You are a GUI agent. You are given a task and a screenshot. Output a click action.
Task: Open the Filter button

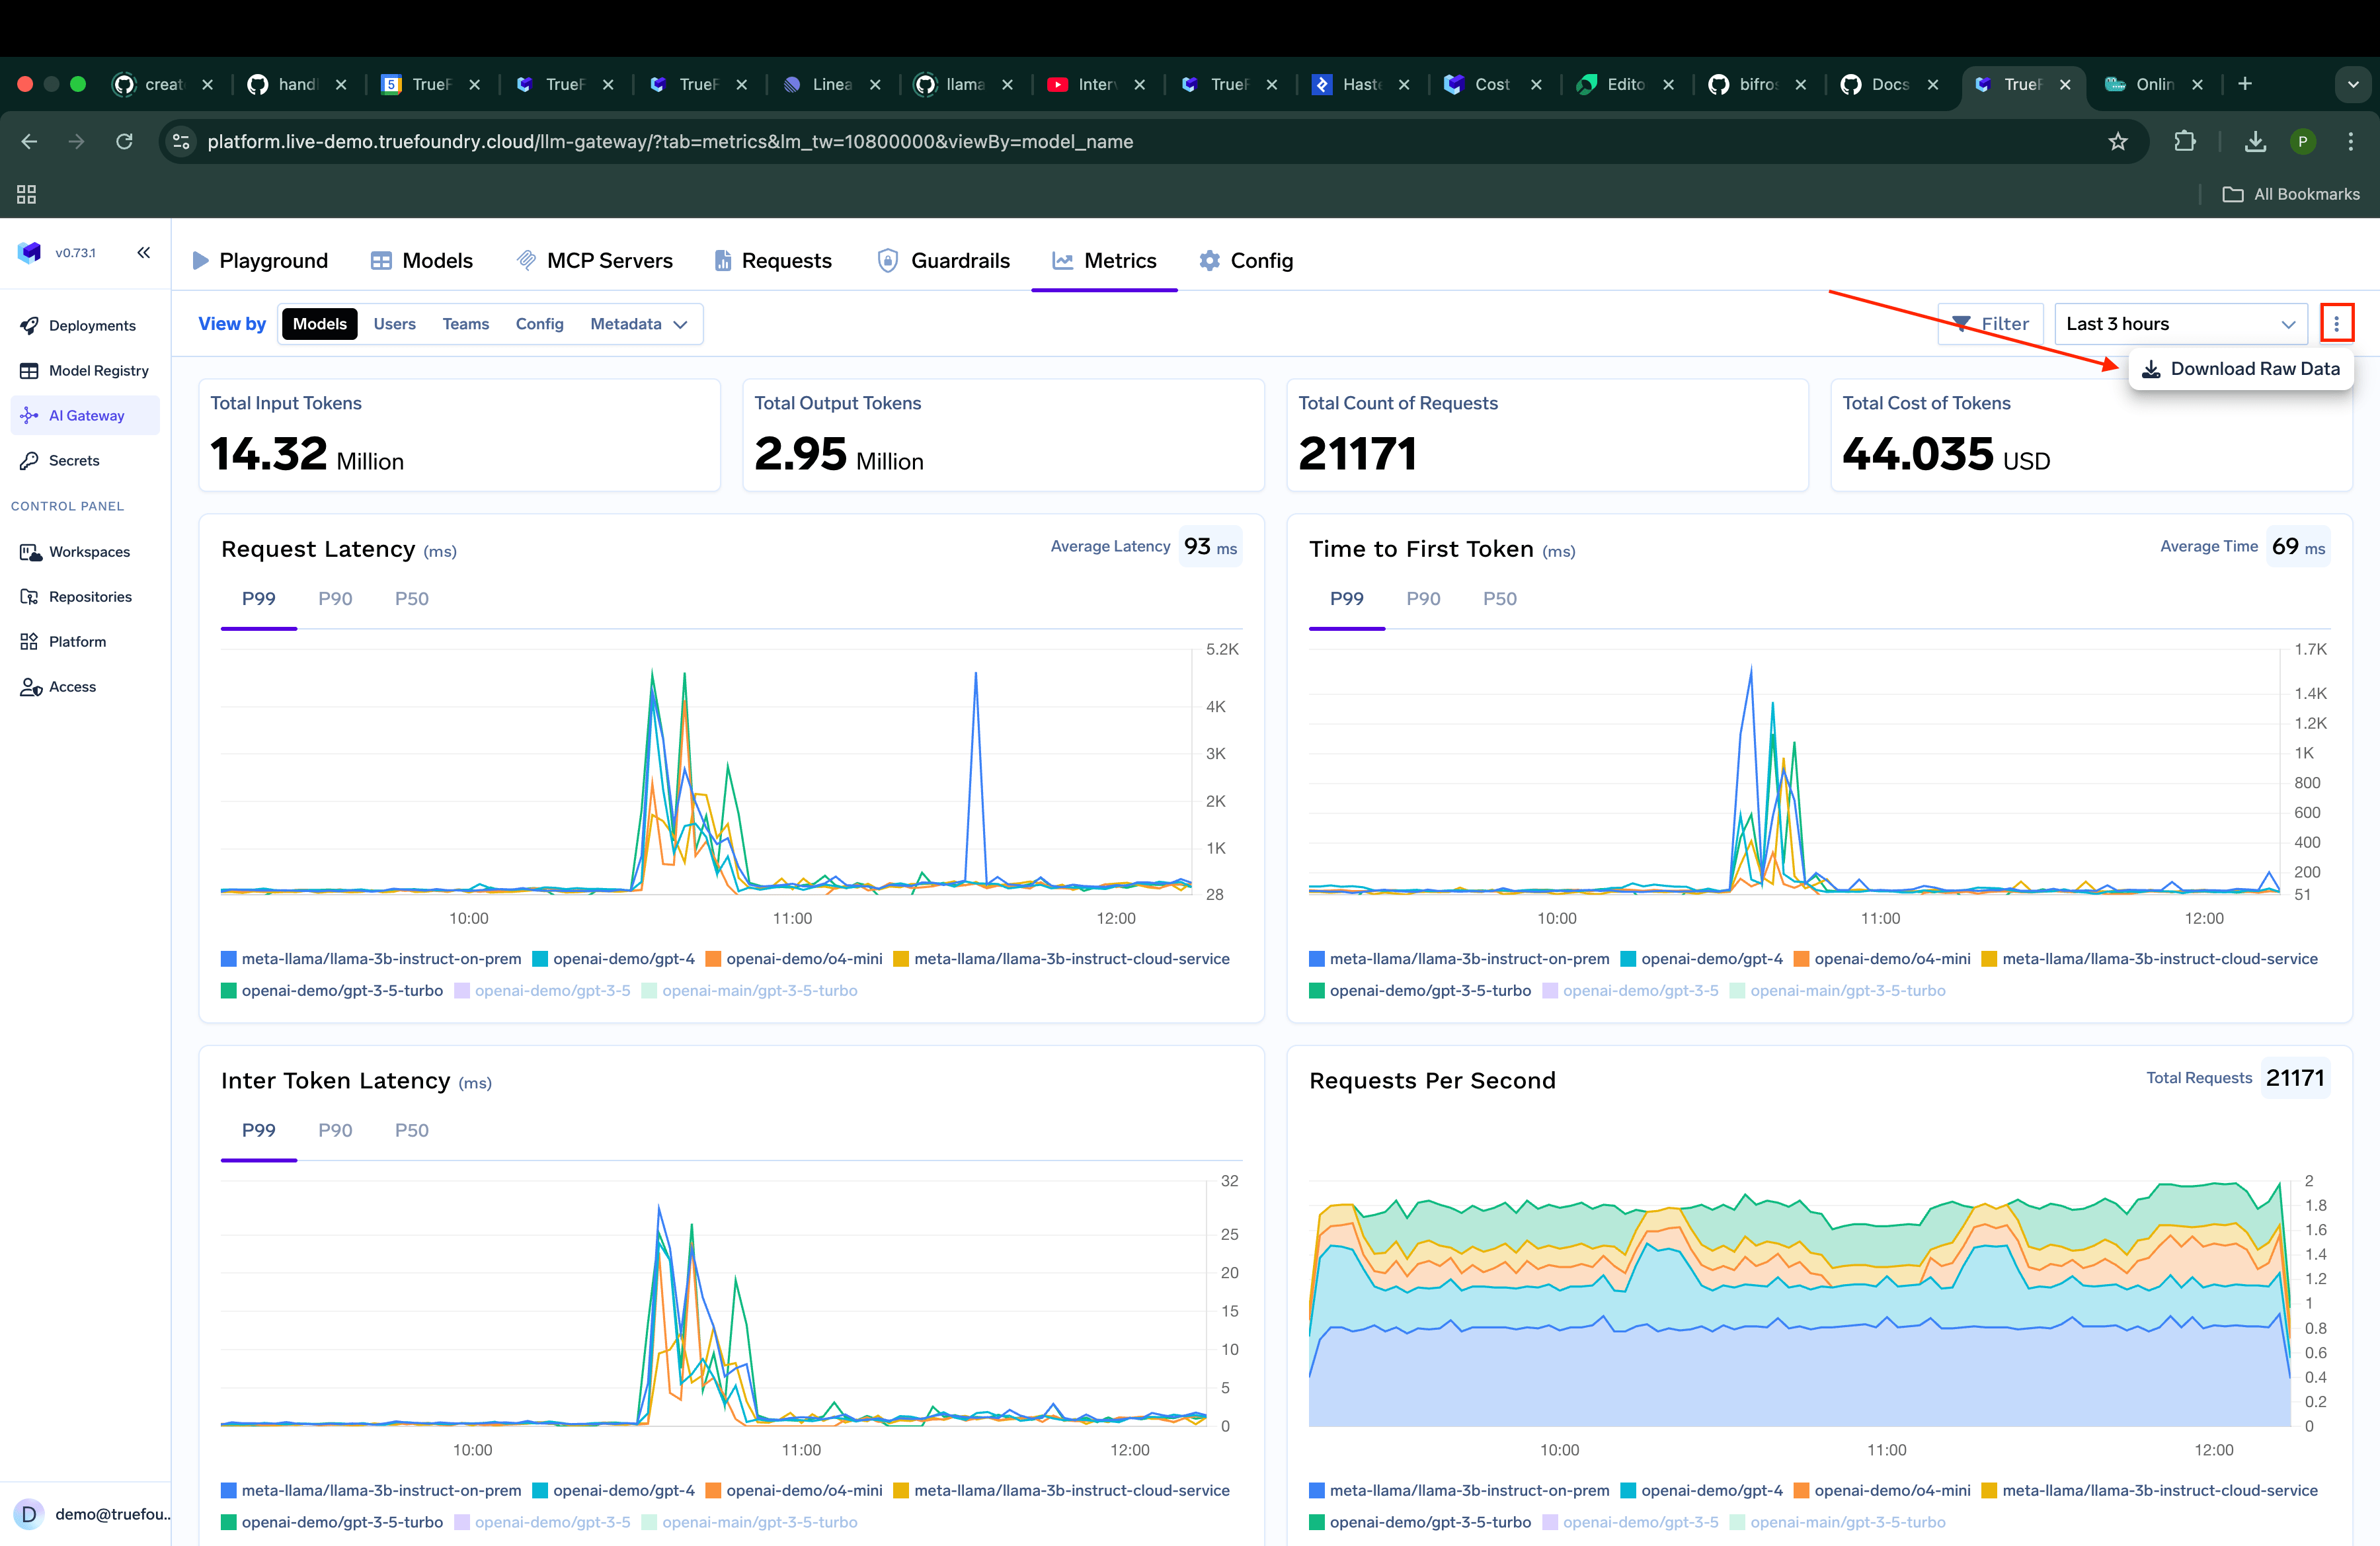tap(1990, 324)
